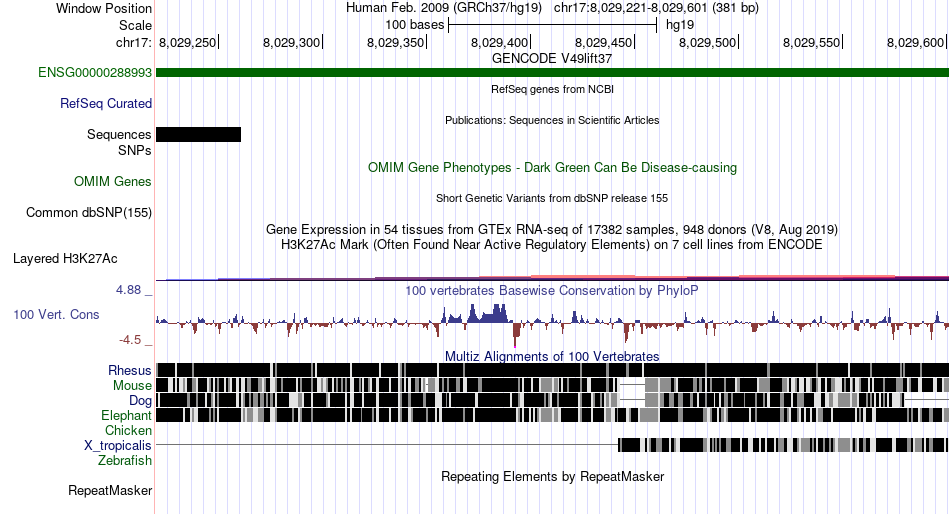Select the Elephant alignment label

point(126,416)
